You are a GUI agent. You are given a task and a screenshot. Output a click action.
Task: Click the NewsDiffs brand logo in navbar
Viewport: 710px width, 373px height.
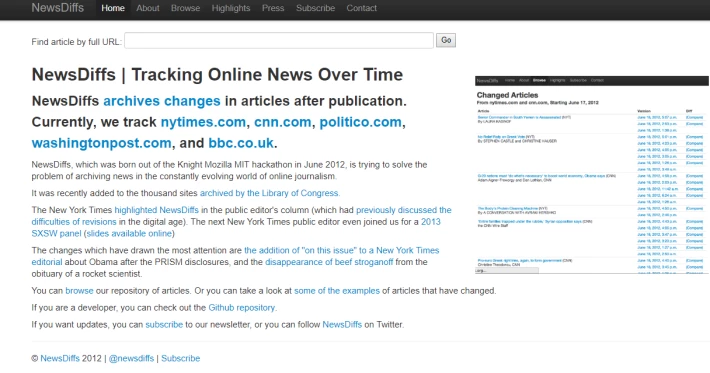[58, 8]
